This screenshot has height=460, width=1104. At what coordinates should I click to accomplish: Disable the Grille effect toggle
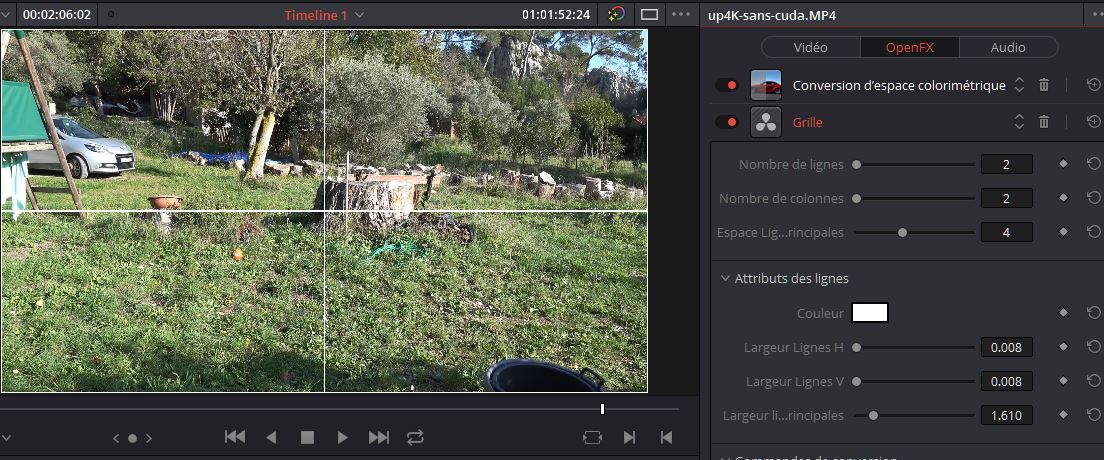727,122
